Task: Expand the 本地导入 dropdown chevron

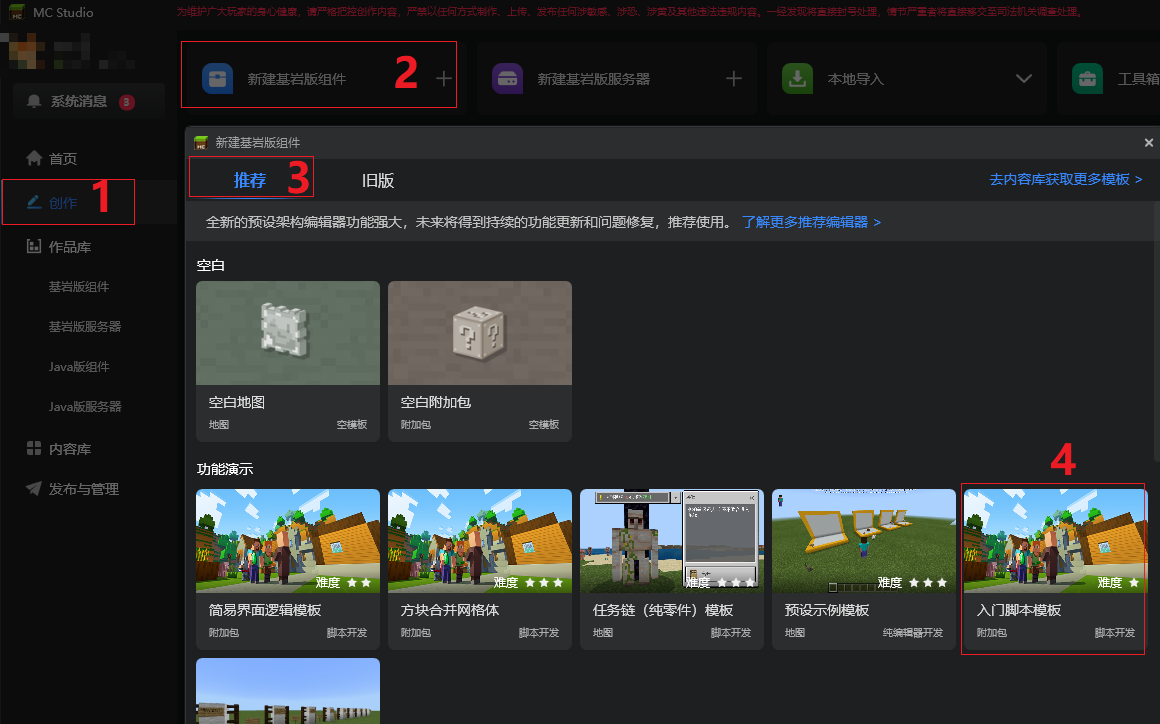Action: (1024, 78)
